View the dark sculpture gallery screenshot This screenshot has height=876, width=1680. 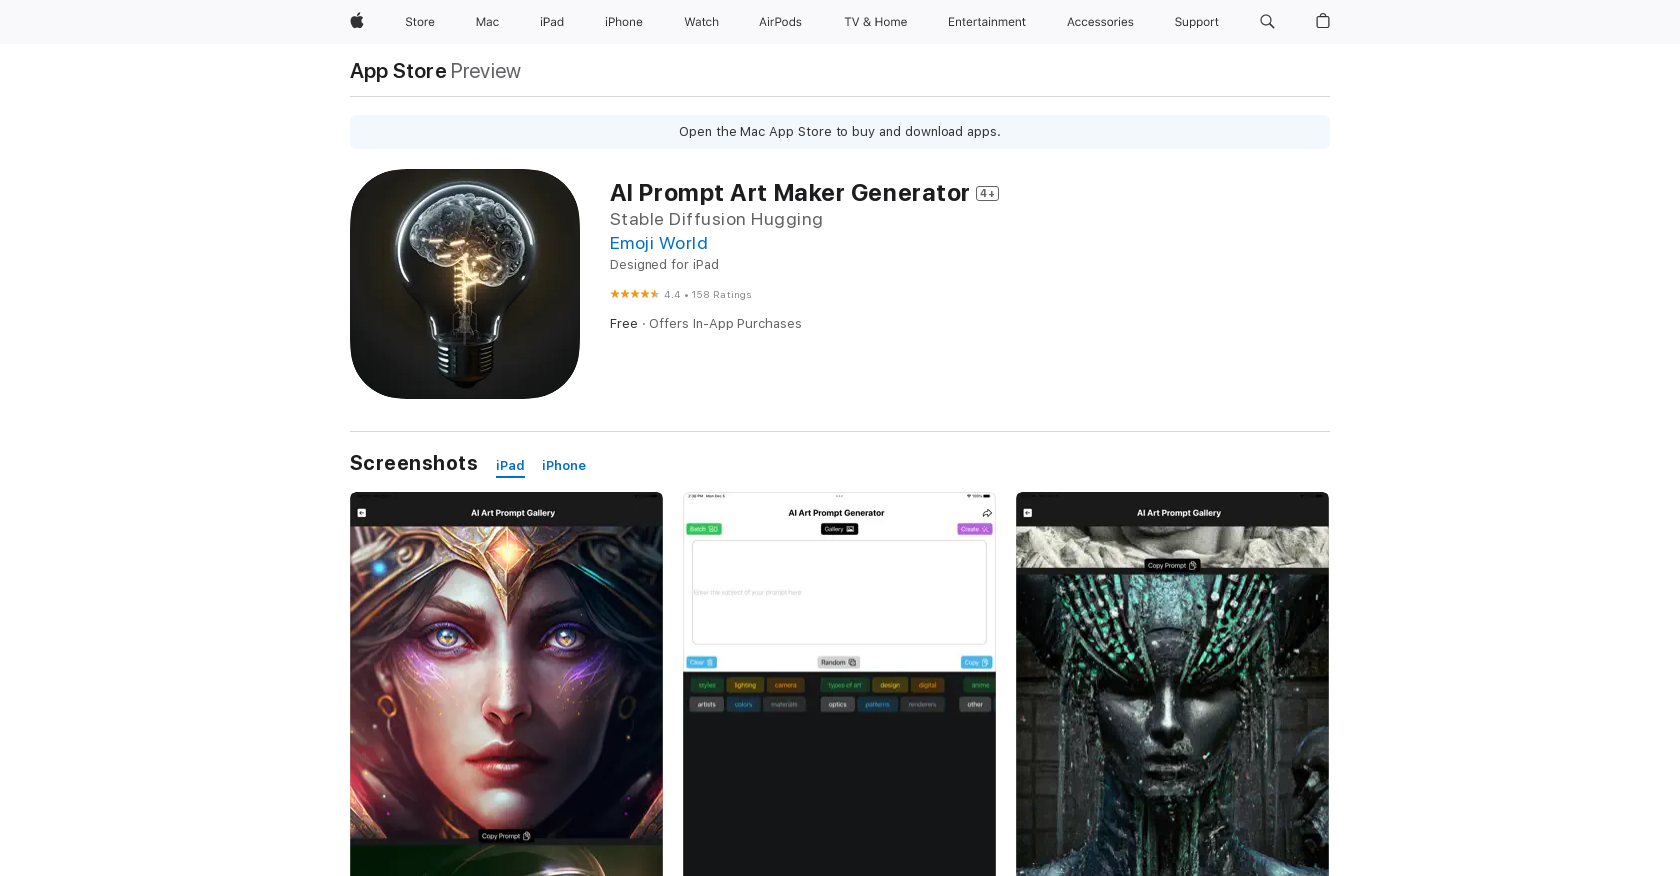click(x=1172, y=684)
